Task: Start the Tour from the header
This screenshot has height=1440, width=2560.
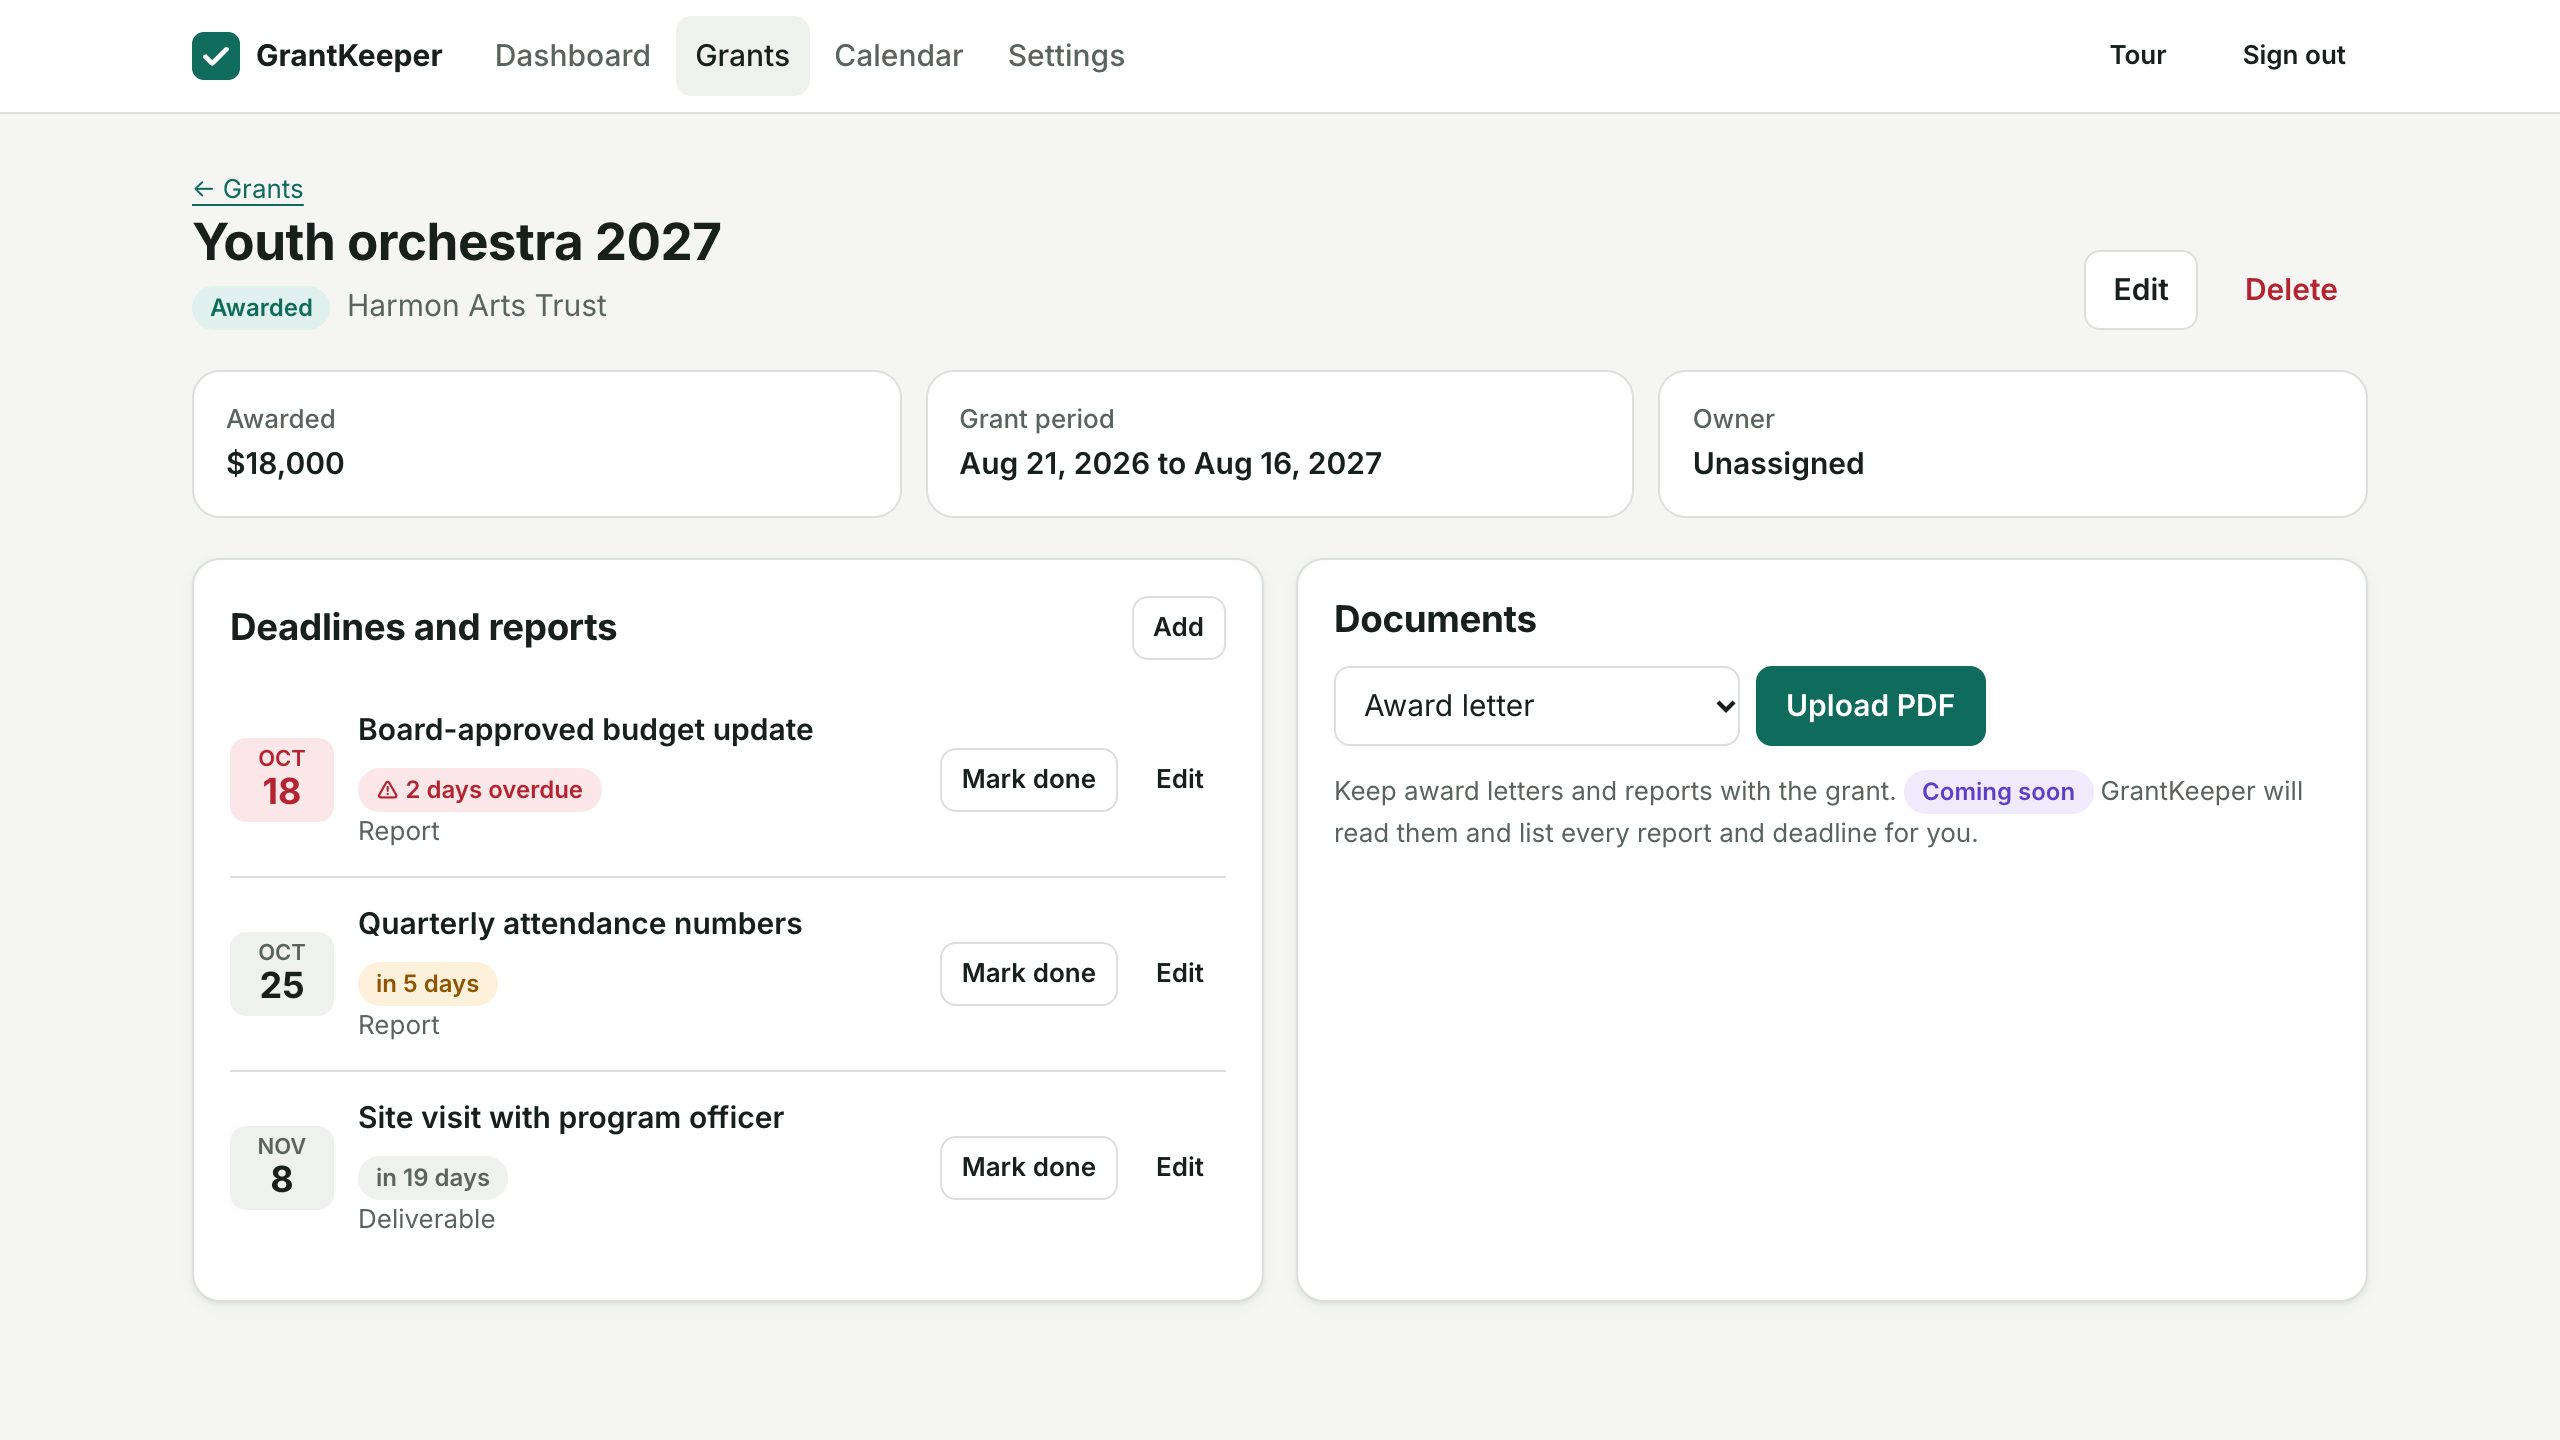Action: (x=2138, y=55)
